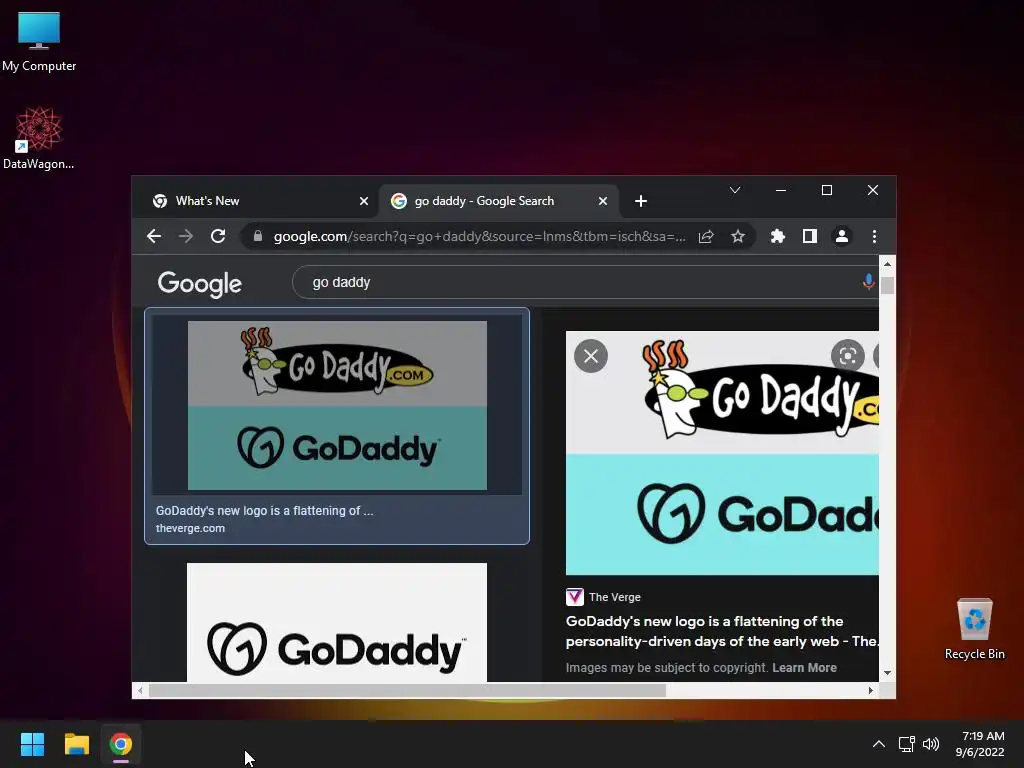The width and height of the screenshot is (1024, 768).
Task: Open File Explorer from taskbar
Action: (x=76, y=744)
